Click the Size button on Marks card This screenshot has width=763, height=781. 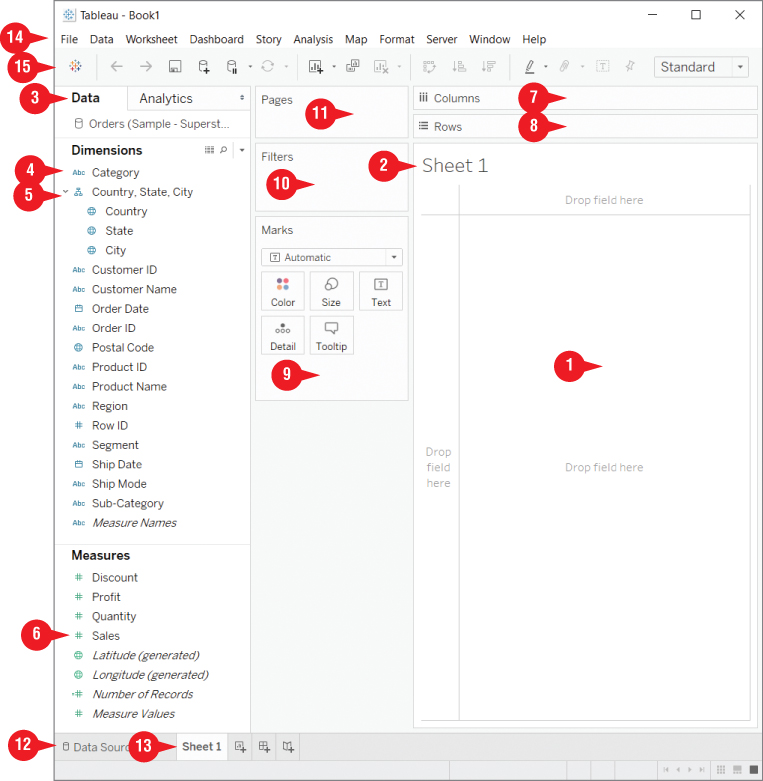point(331,291)
